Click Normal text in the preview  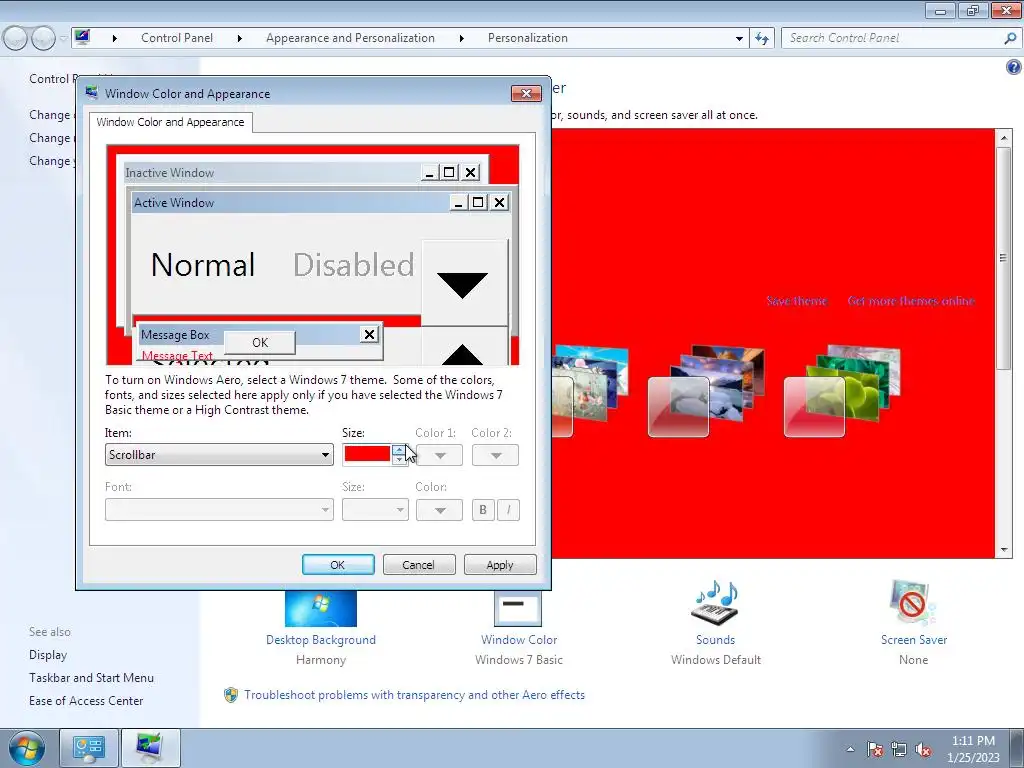[203, 264]
